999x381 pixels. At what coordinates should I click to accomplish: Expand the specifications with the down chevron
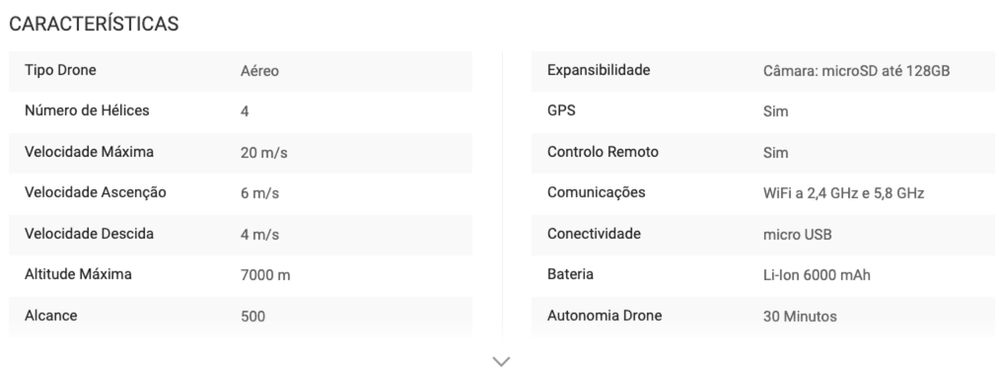click(501, 362)
